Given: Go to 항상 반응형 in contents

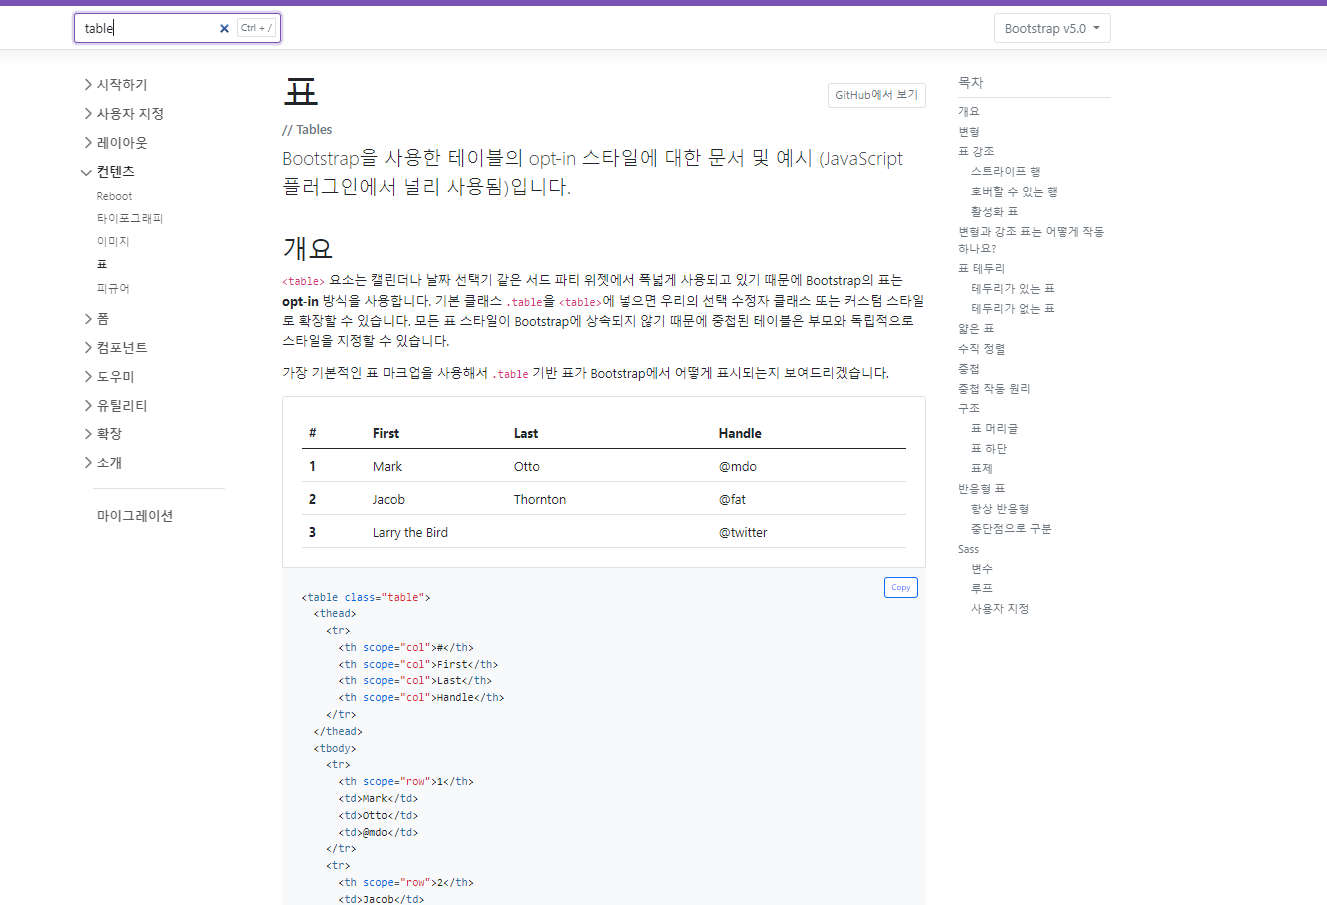Looking at the screenshot, I should coord(1000,509).
